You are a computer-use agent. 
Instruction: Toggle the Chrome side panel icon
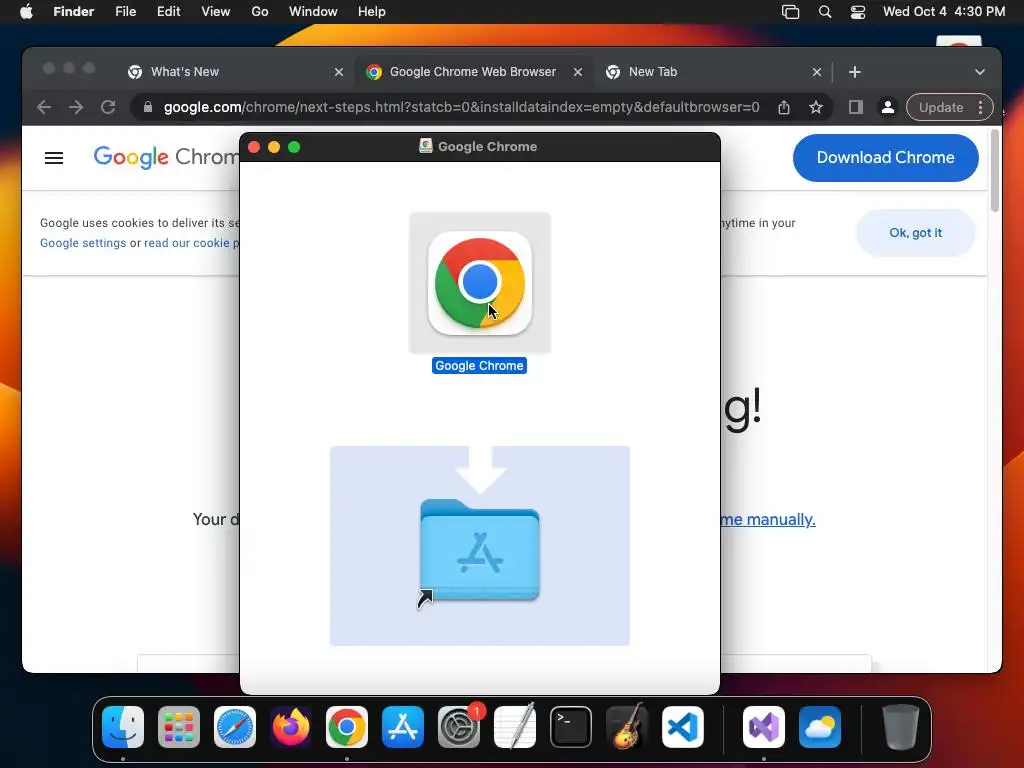(856, 107)
